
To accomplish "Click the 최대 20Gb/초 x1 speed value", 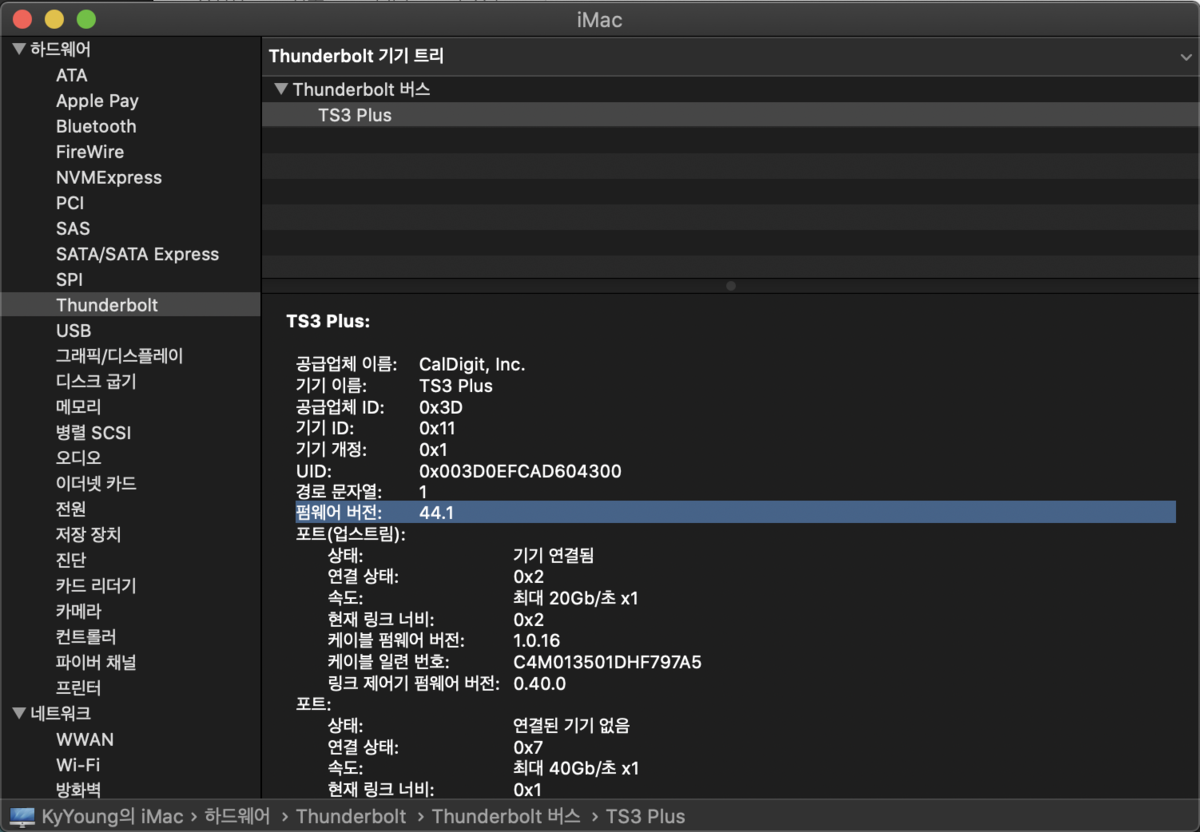I will click(576, 598).
